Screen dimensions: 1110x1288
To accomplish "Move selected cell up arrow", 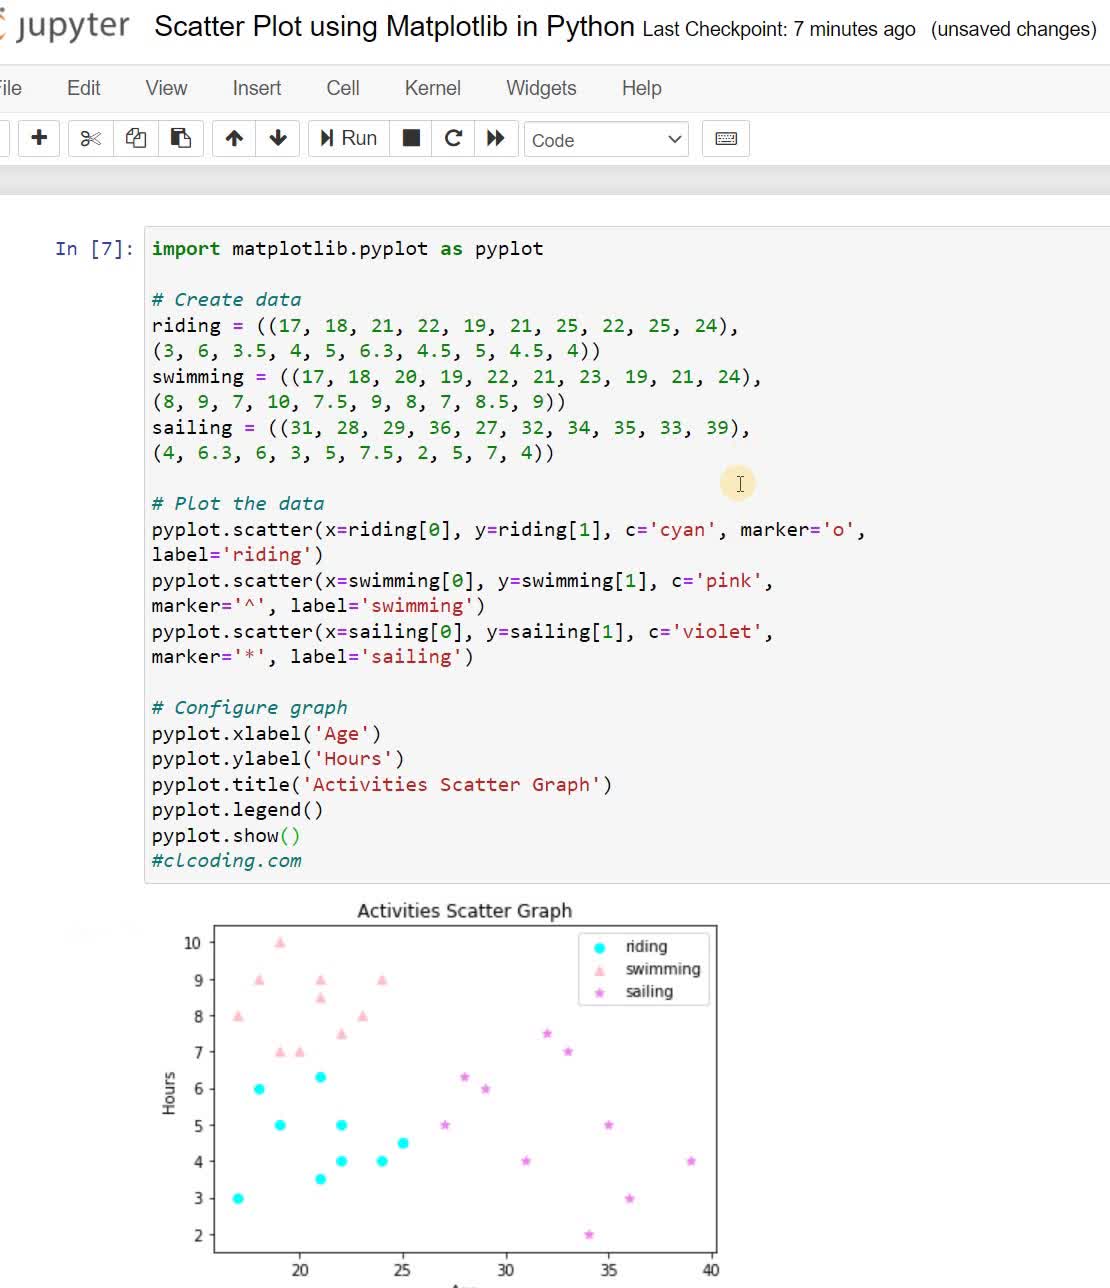I will 234,138.
